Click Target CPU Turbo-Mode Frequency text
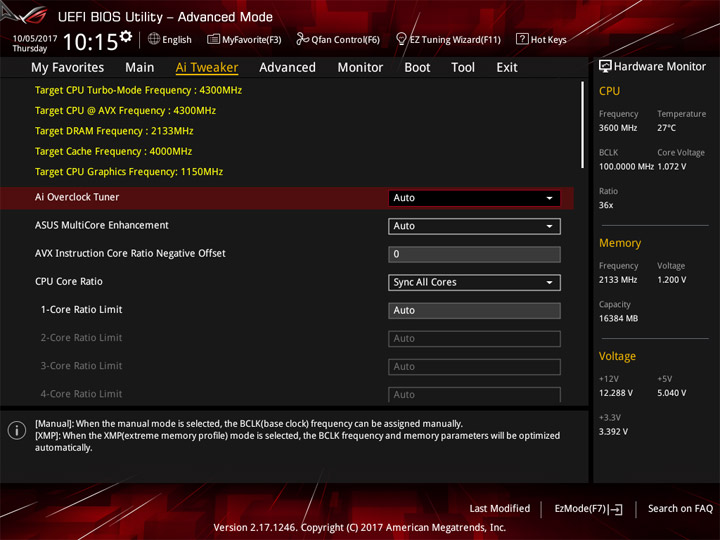This screenshot has width=720, height=540. click(138, 90)
